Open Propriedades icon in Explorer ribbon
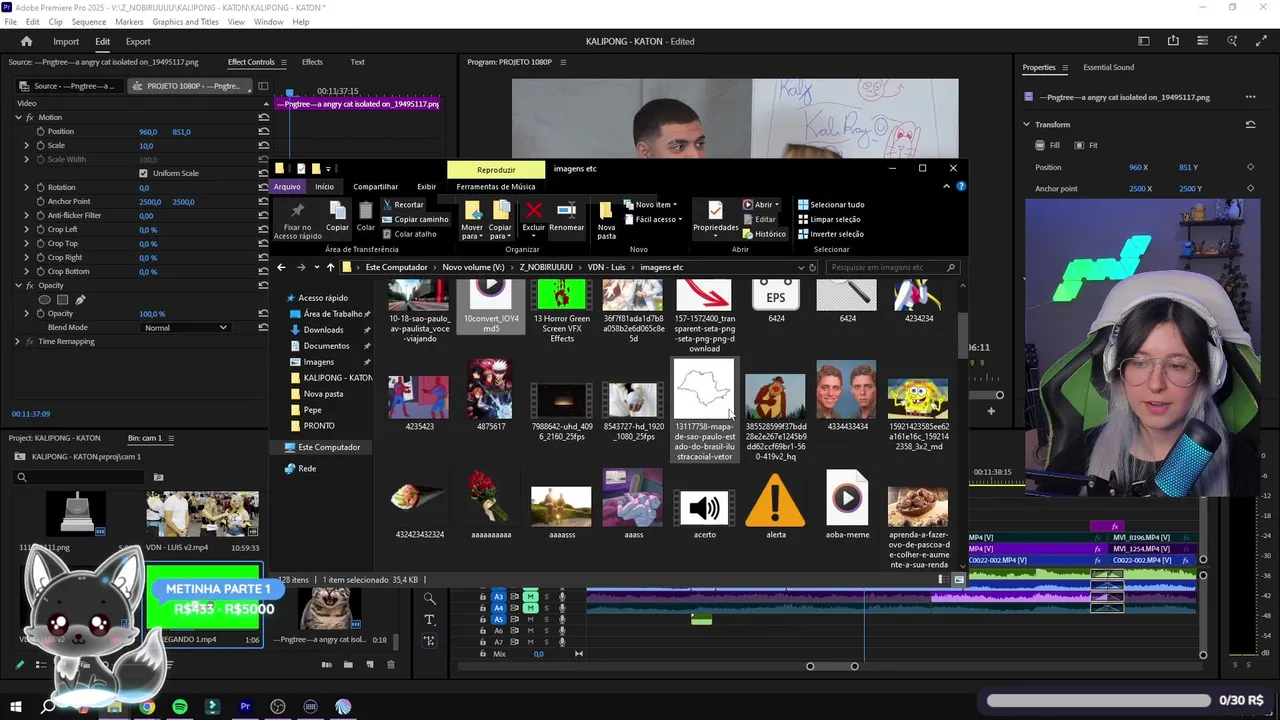The width and height of the screenshot is (1280, 720). tap(715, 210)
